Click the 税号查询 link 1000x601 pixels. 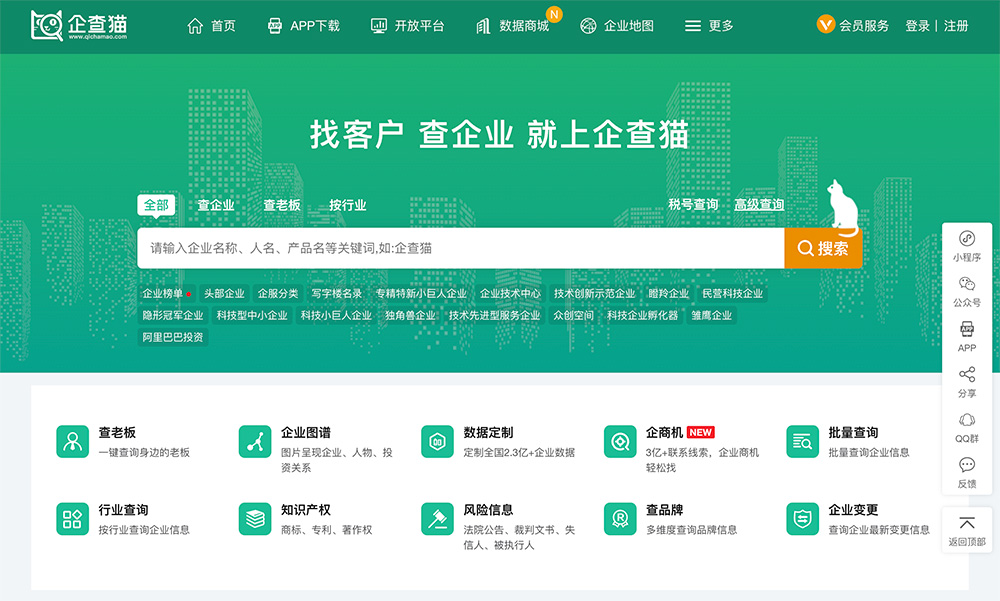[x=693, y=204]
